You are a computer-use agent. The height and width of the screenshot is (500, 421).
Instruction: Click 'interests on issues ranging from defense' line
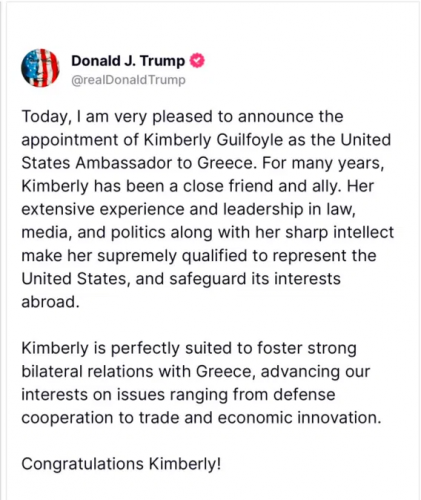tap(178, 395)
